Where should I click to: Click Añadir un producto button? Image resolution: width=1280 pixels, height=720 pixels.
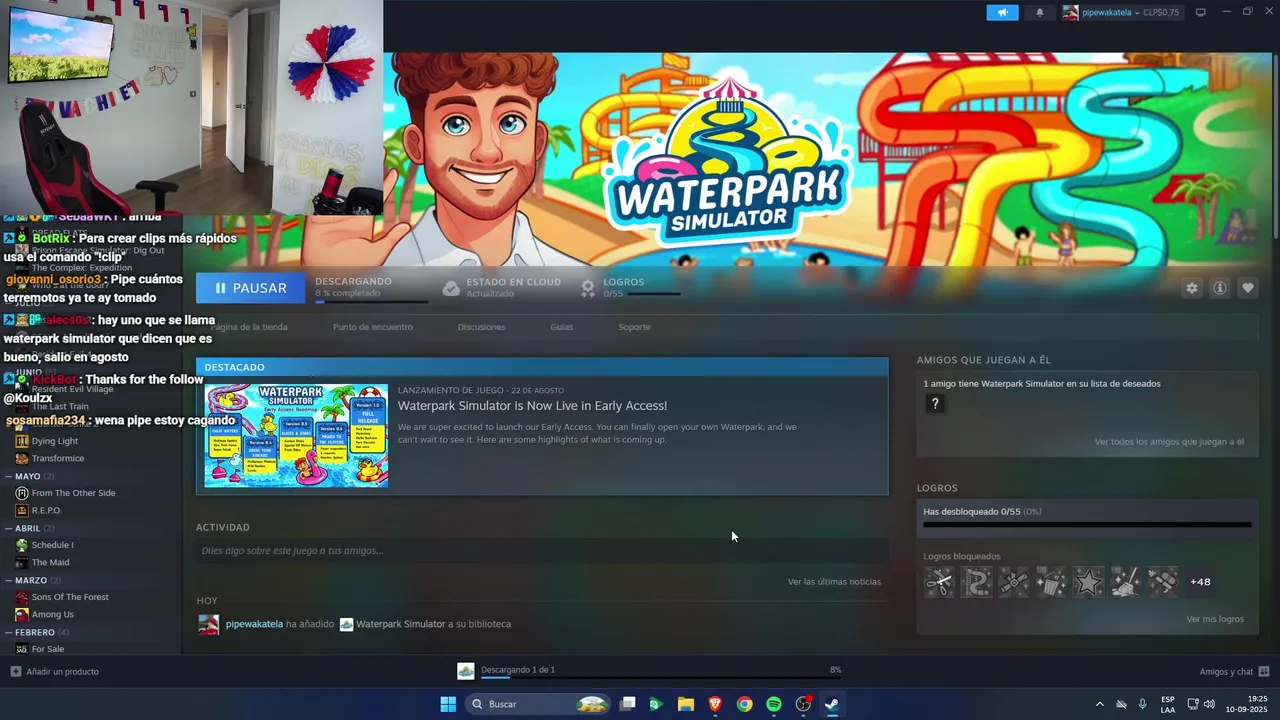pyautogui.click(x=55, y=672)
